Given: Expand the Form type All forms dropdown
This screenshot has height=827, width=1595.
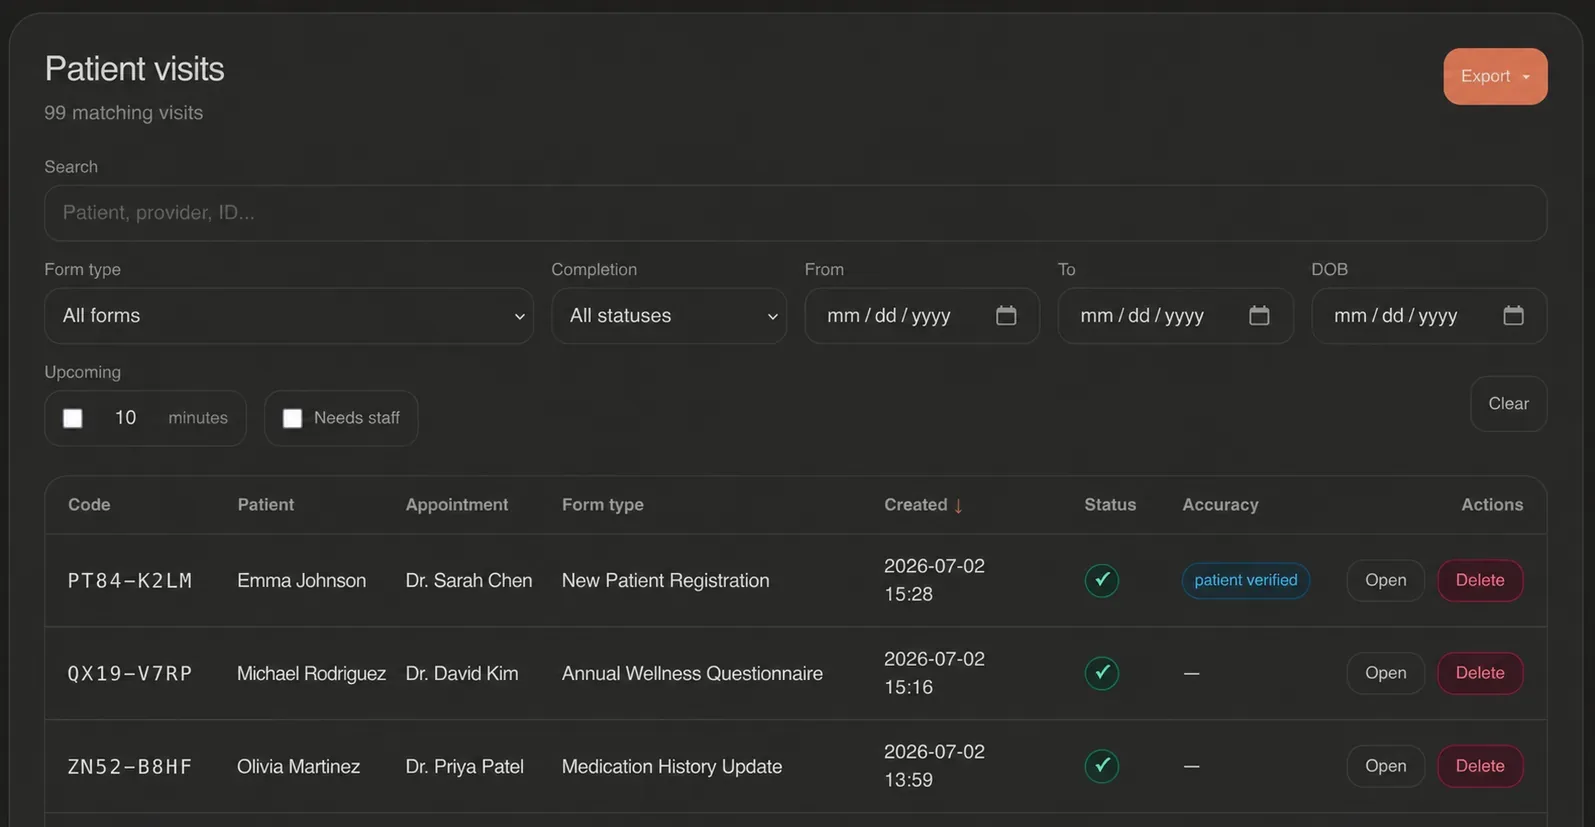Looking at the screenshot, I should 289,316.
